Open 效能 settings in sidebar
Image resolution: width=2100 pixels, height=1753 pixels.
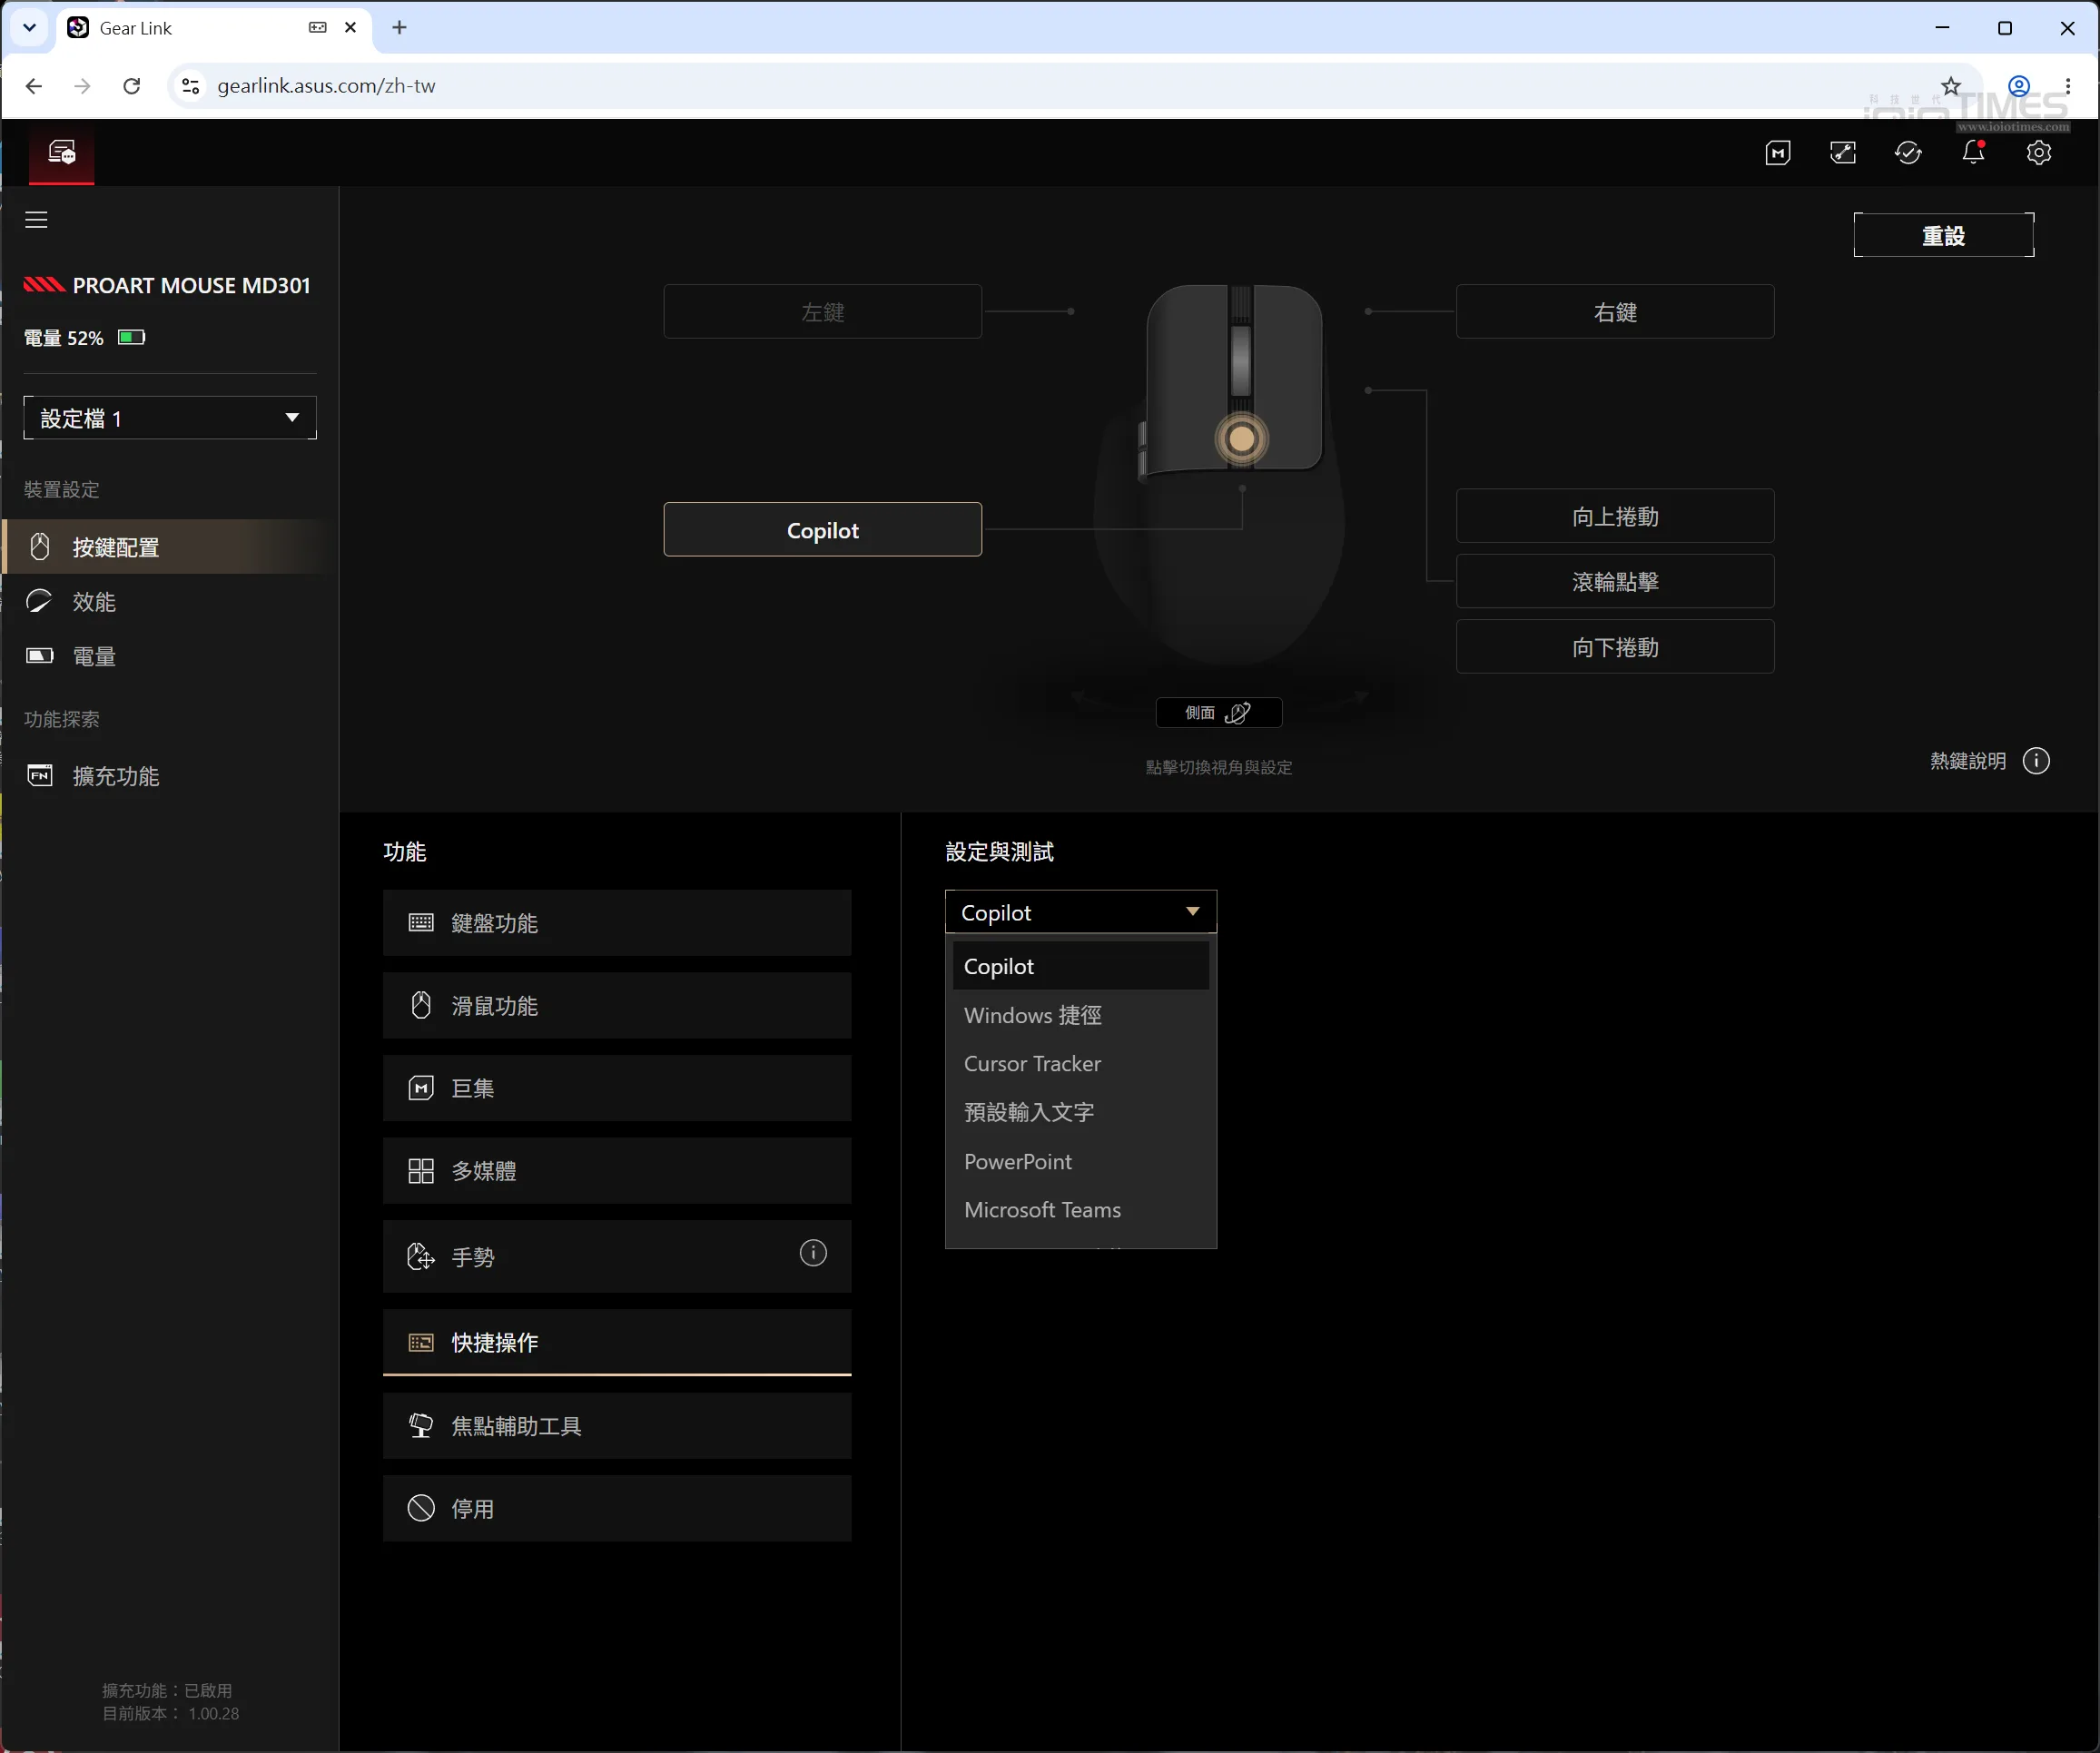170,602
